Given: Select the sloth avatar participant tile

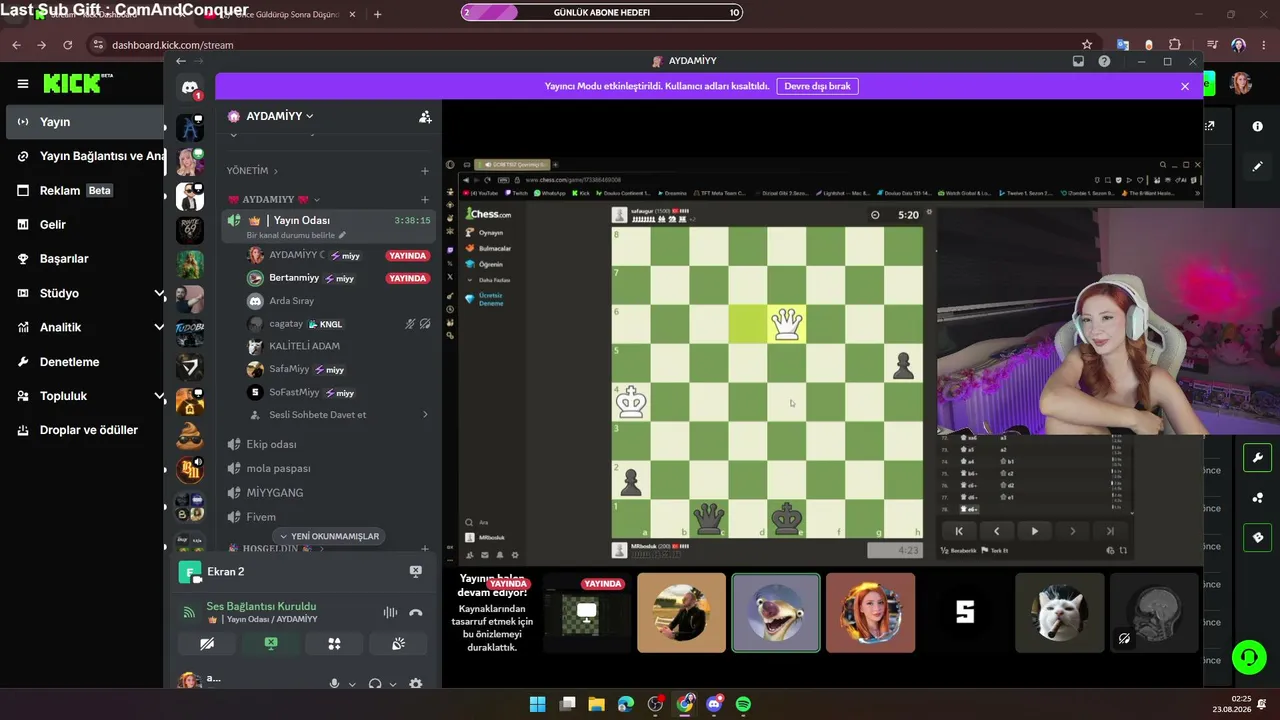Looking at the screenshot, I should [776, 612].
